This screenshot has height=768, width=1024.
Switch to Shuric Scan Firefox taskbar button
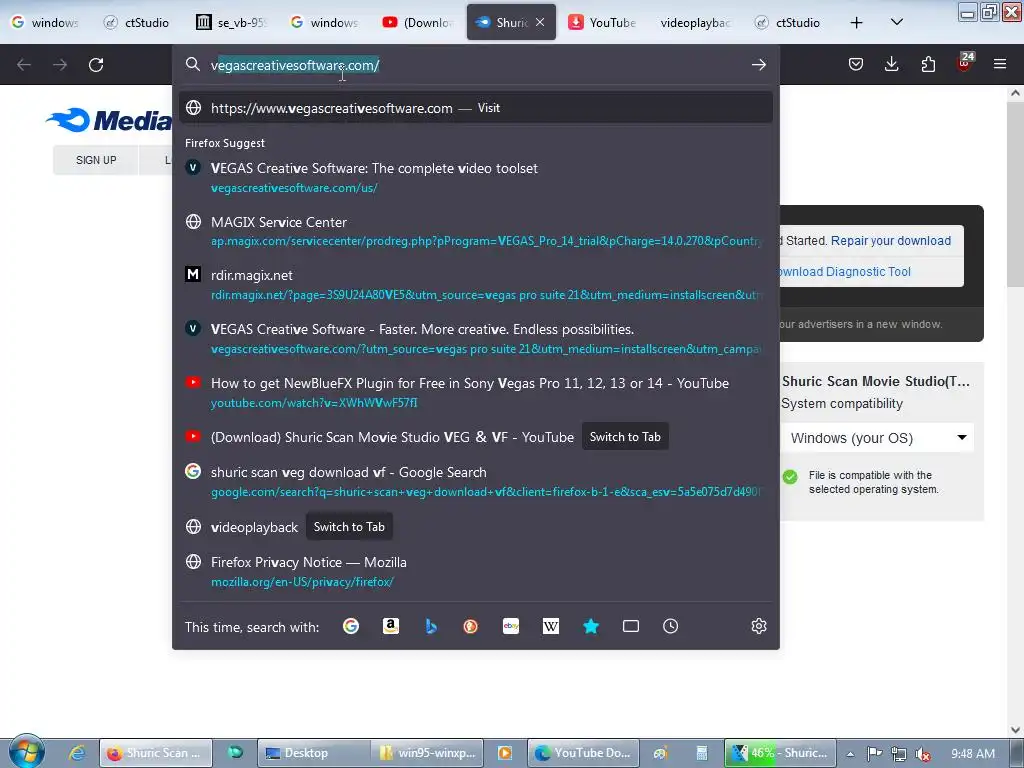point(156,753)
